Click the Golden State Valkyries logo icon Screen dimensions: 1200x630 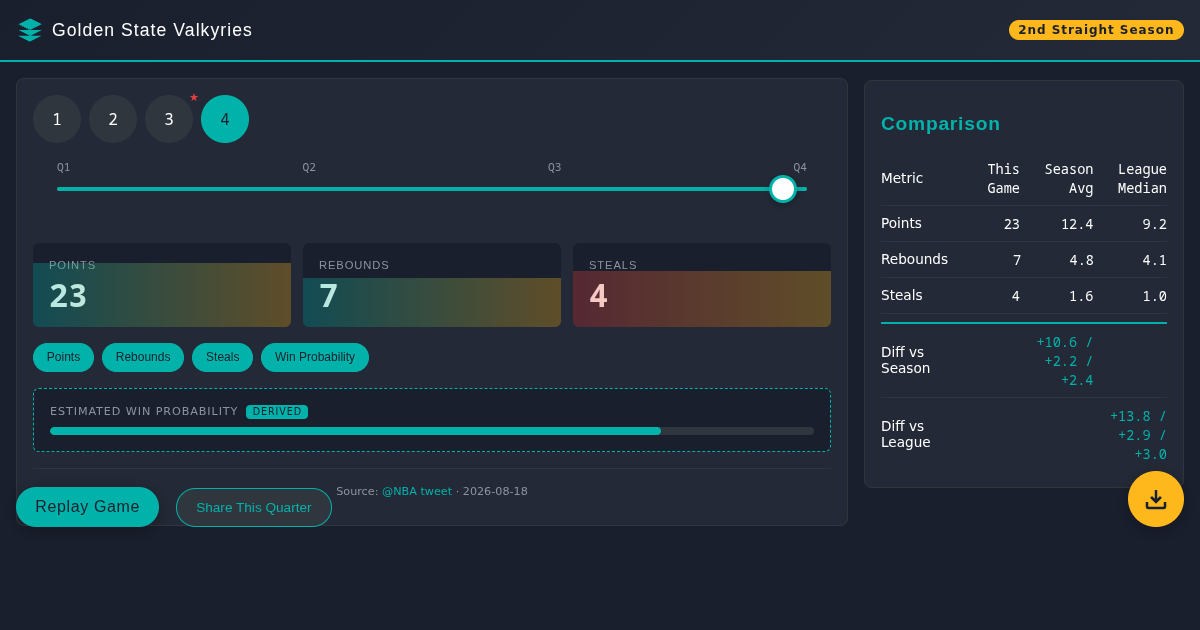coord(30,30)
